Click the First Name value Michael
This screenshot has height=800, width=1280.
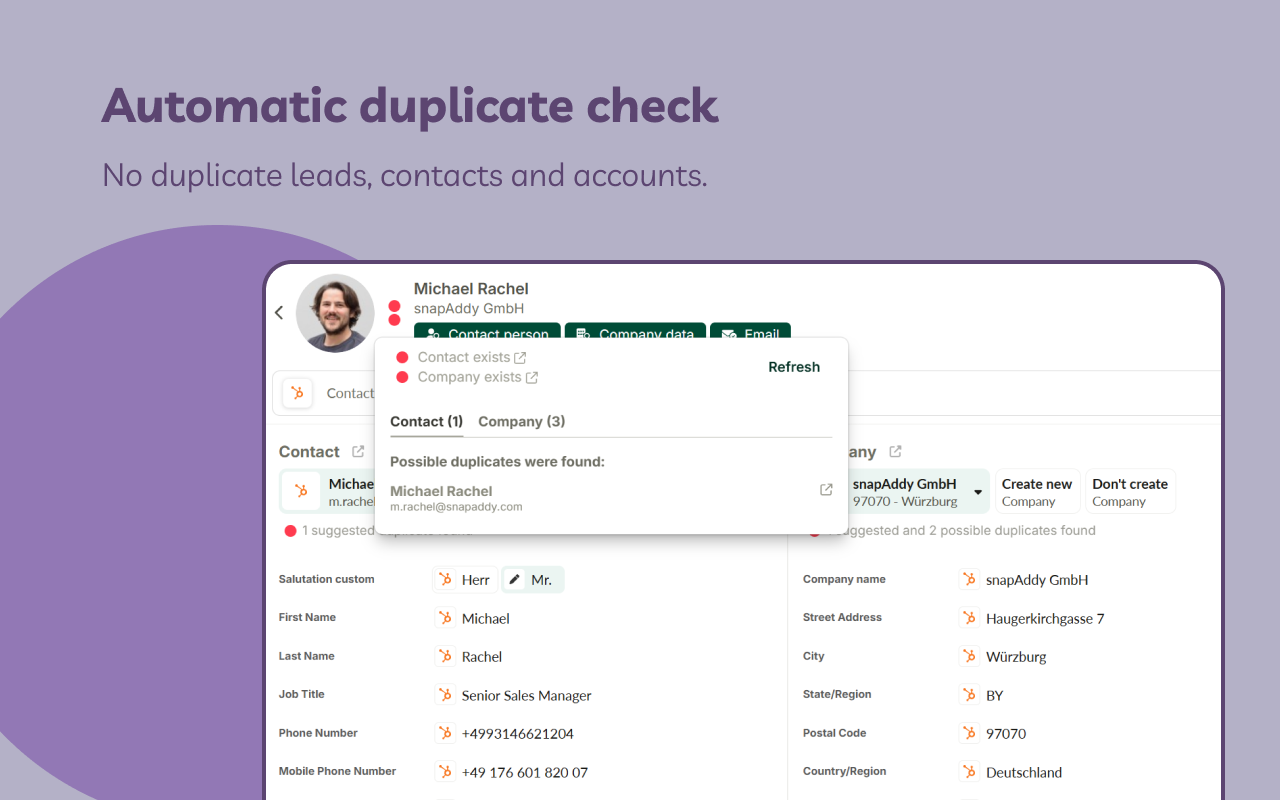(486, 619)
